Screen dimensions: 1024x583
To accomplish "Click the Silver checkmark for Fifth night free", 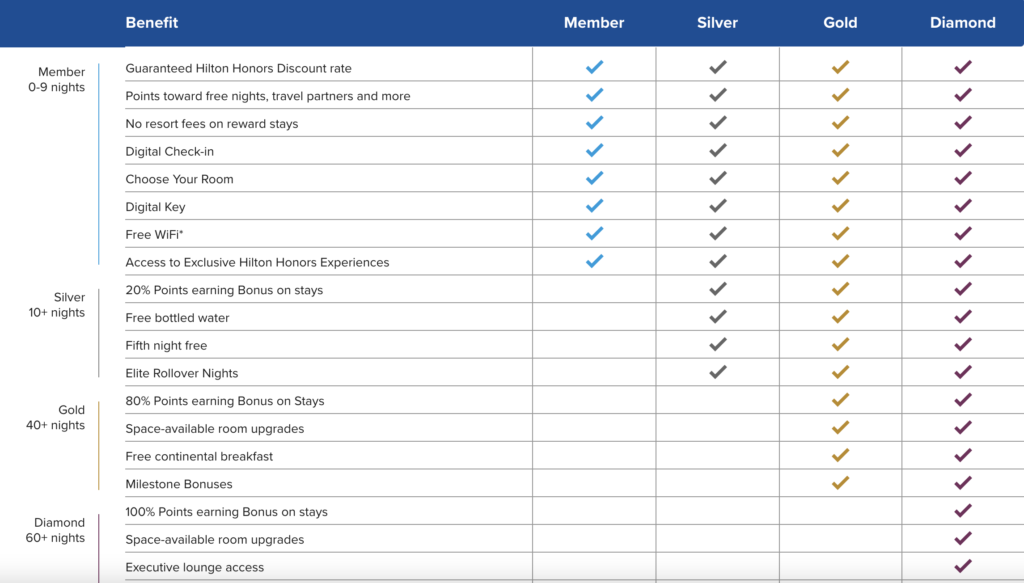I will [x=717, y=345].
